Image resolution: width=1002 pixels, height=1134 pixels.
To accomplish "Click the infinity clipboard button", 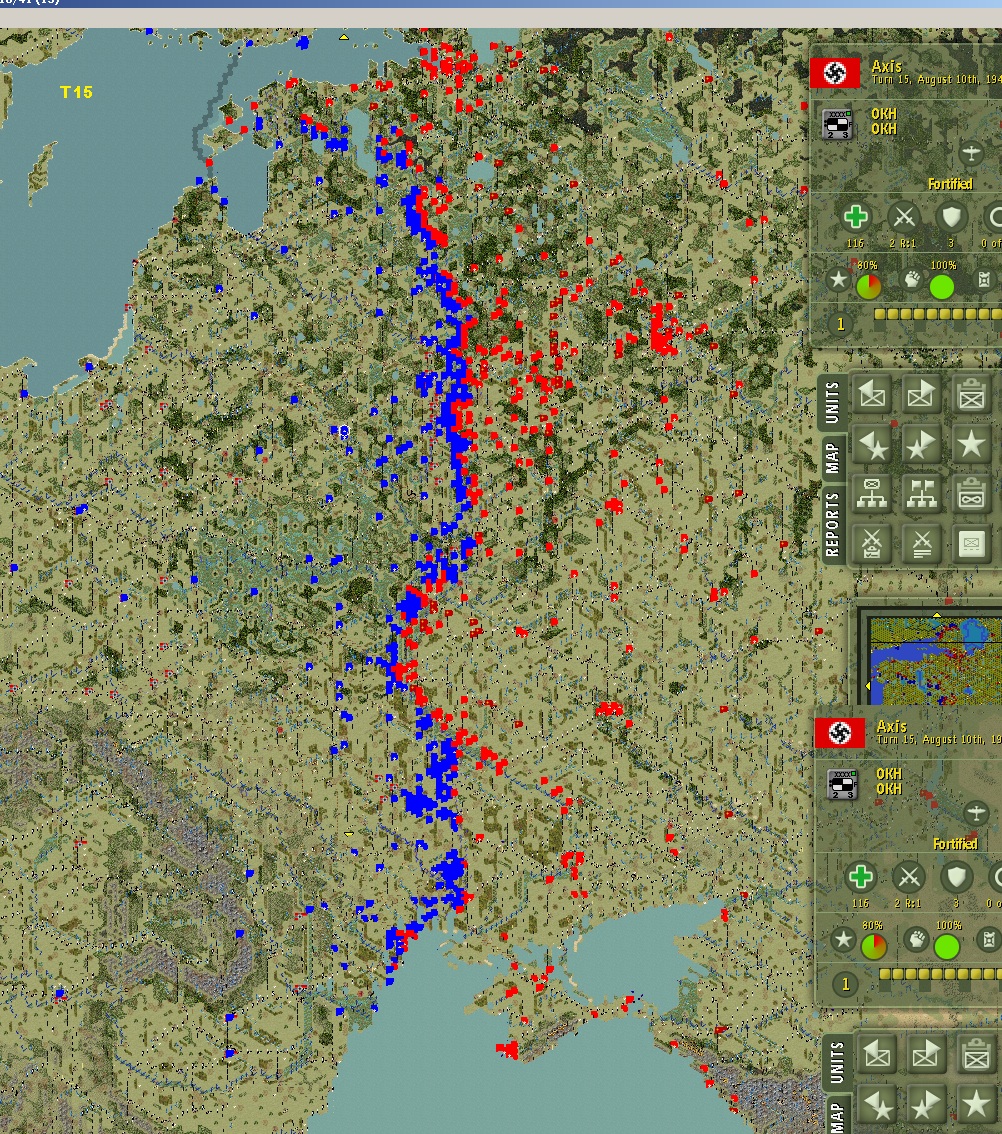I will [971, 493].
